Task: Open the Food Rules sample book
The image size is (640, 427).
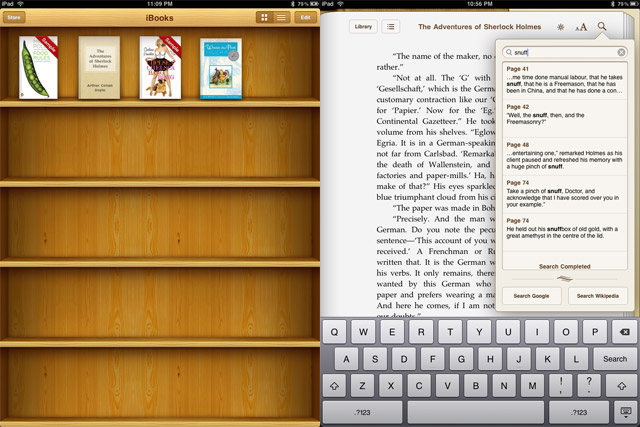Action: 38,67
